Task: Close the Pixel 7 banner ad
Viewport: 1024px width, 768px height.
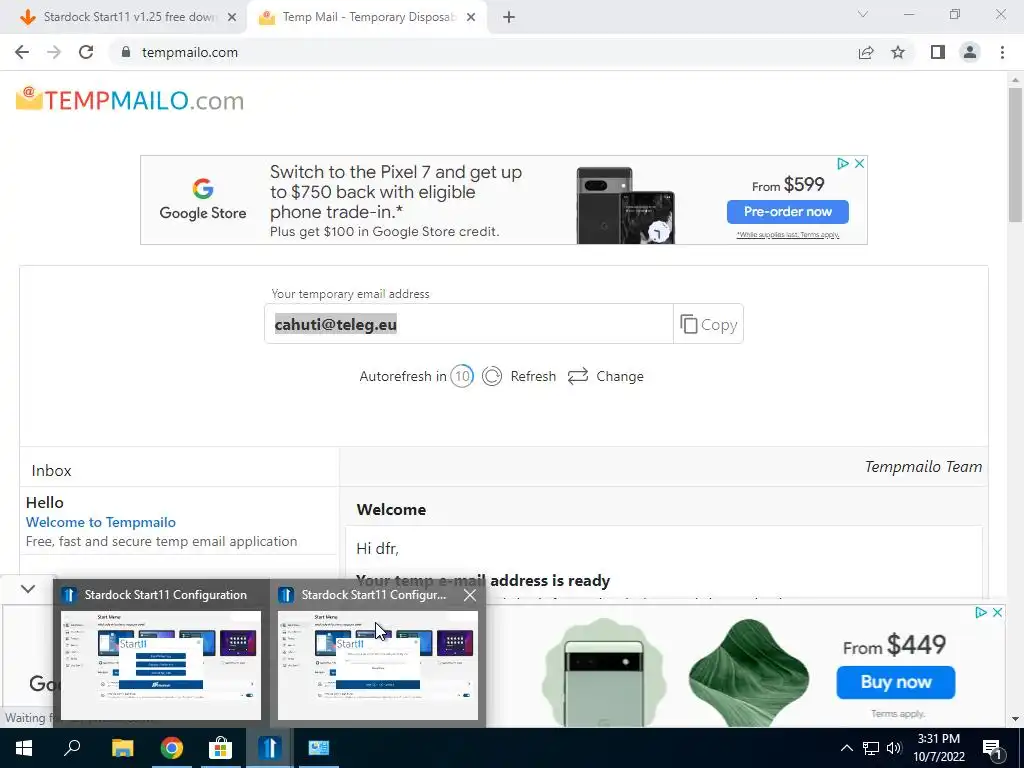Action: (x=859, y=163)
